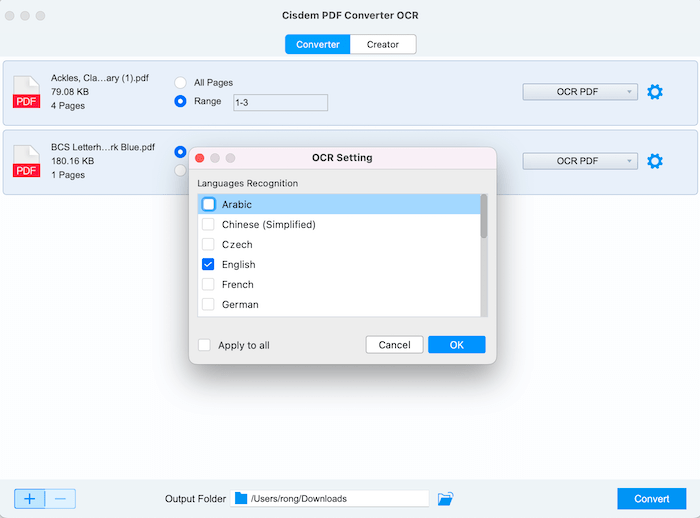Click the page range field showing 1-3
The height and width of the screenshot is (518, 700).
[280, 103]
